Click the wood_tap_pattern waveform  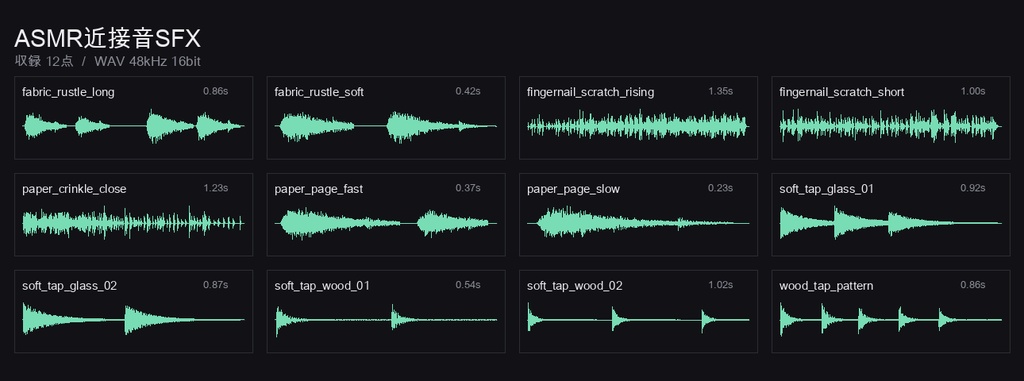coord(891,320)
